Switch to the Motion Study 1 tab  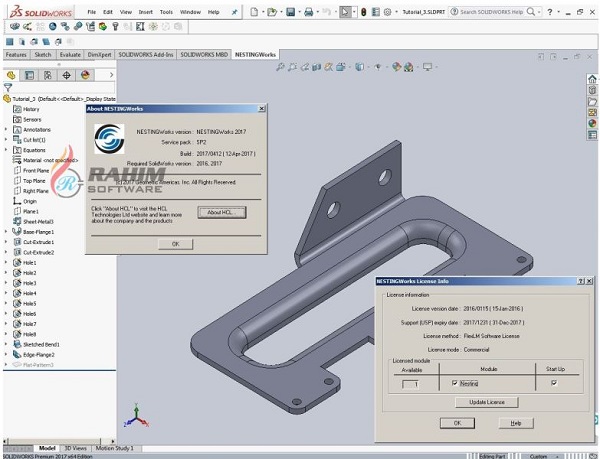click(115, 448)
